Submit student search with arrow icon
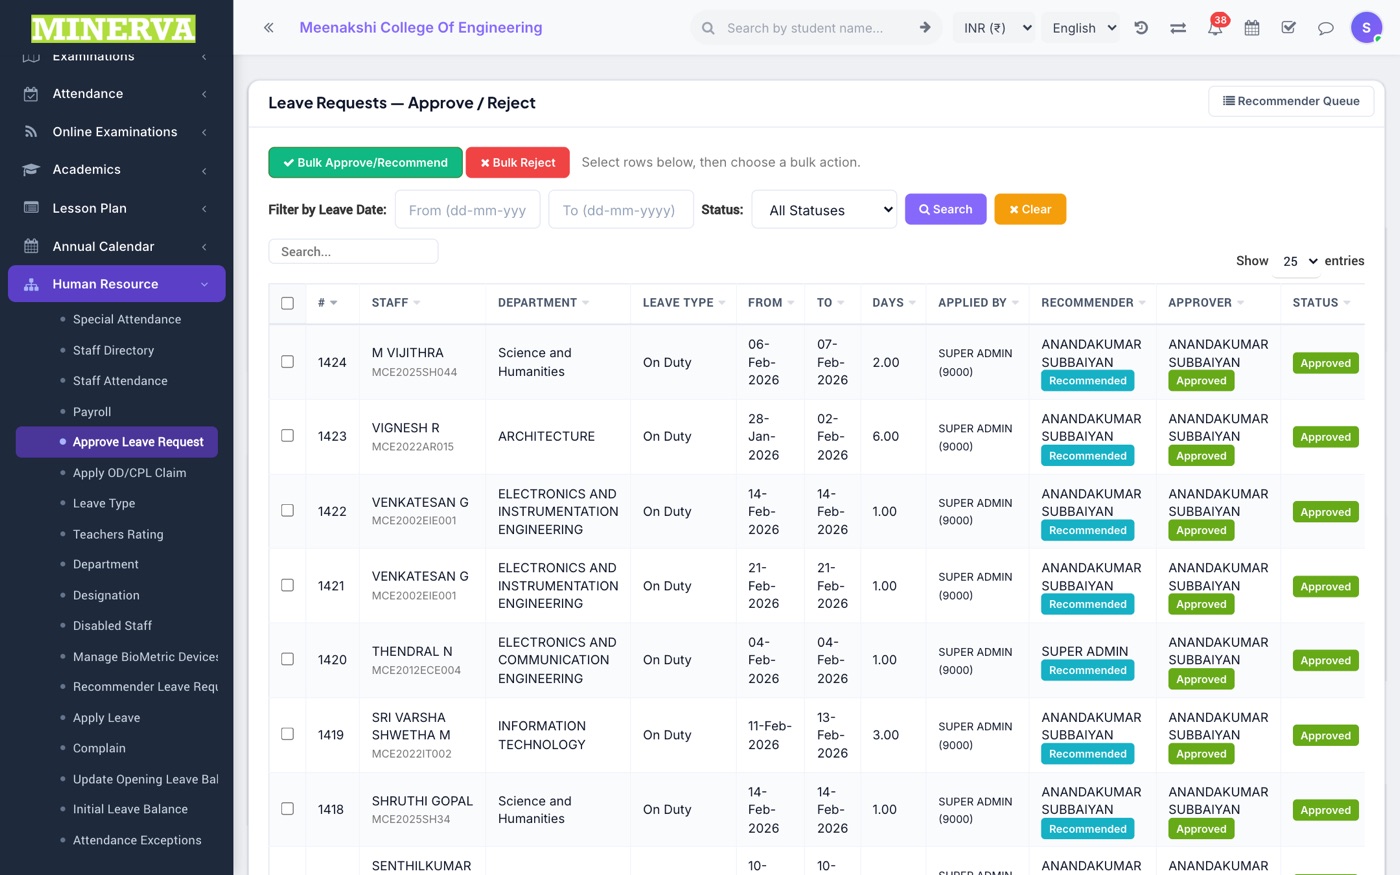The width and height of the screenshot is (1400, 875). click(x=925, y=28)
